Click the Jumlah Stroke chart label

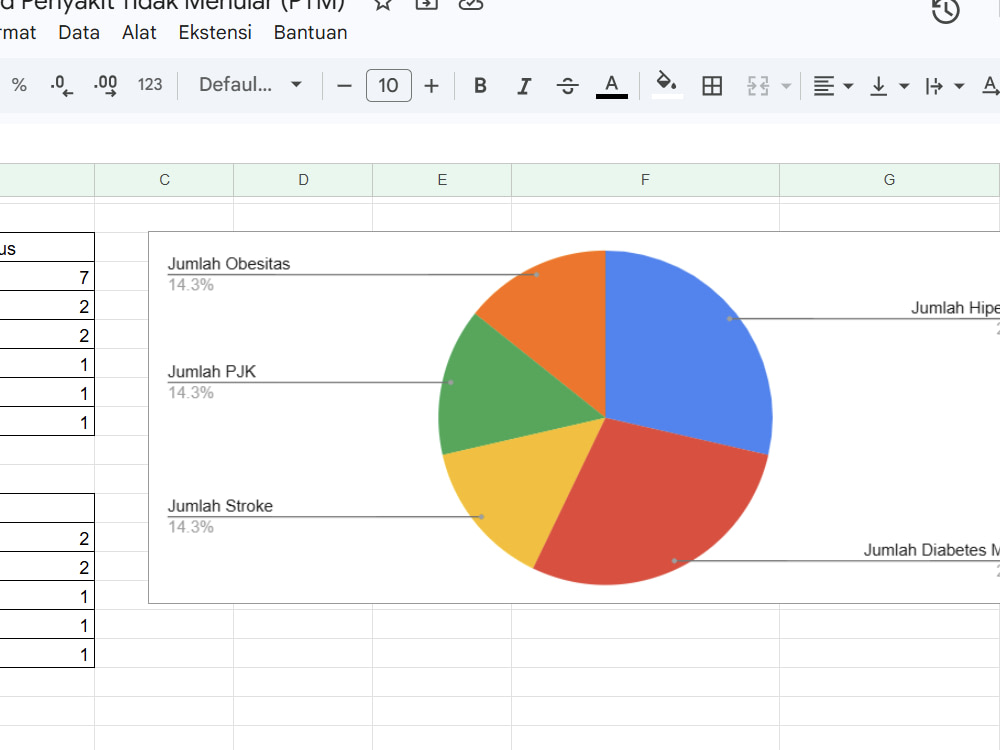click(x=220, y=506)
